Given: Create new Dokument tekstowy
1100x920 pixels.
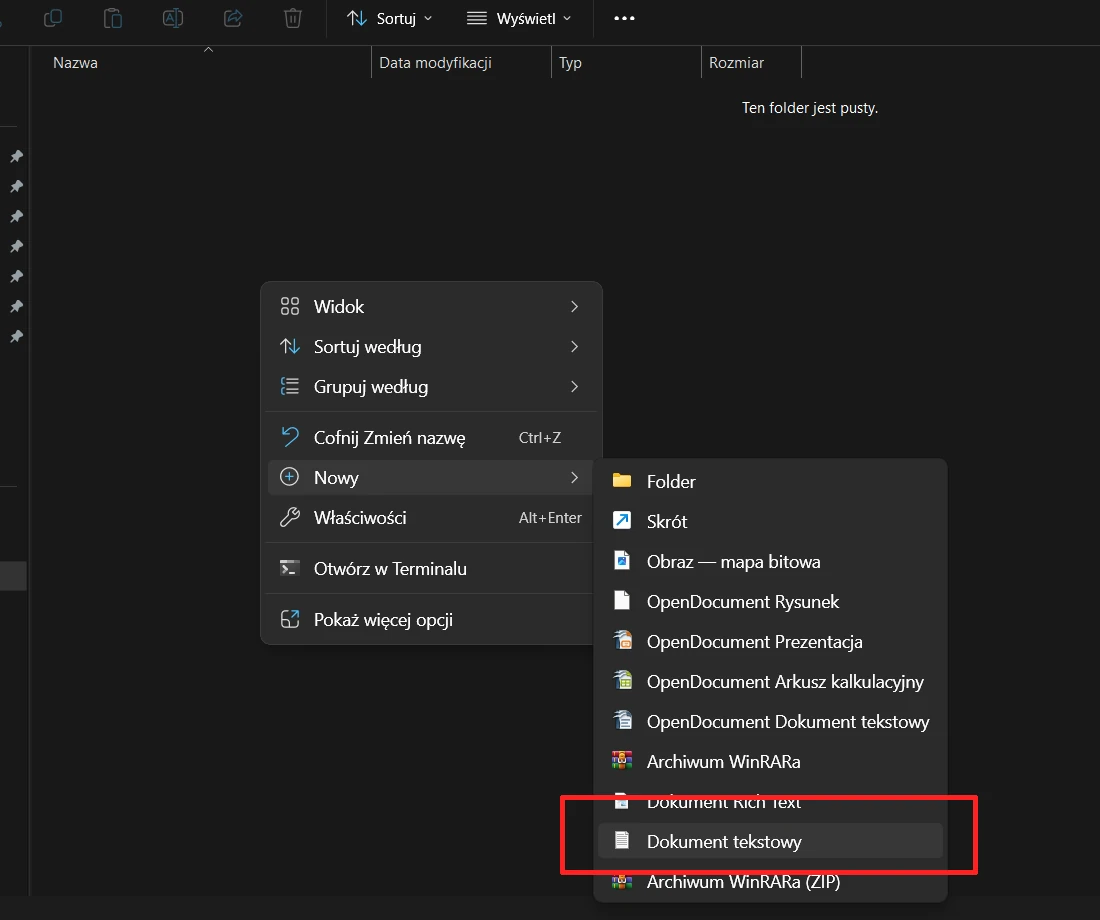Looking at the screenshot, I should coord(770,841).
